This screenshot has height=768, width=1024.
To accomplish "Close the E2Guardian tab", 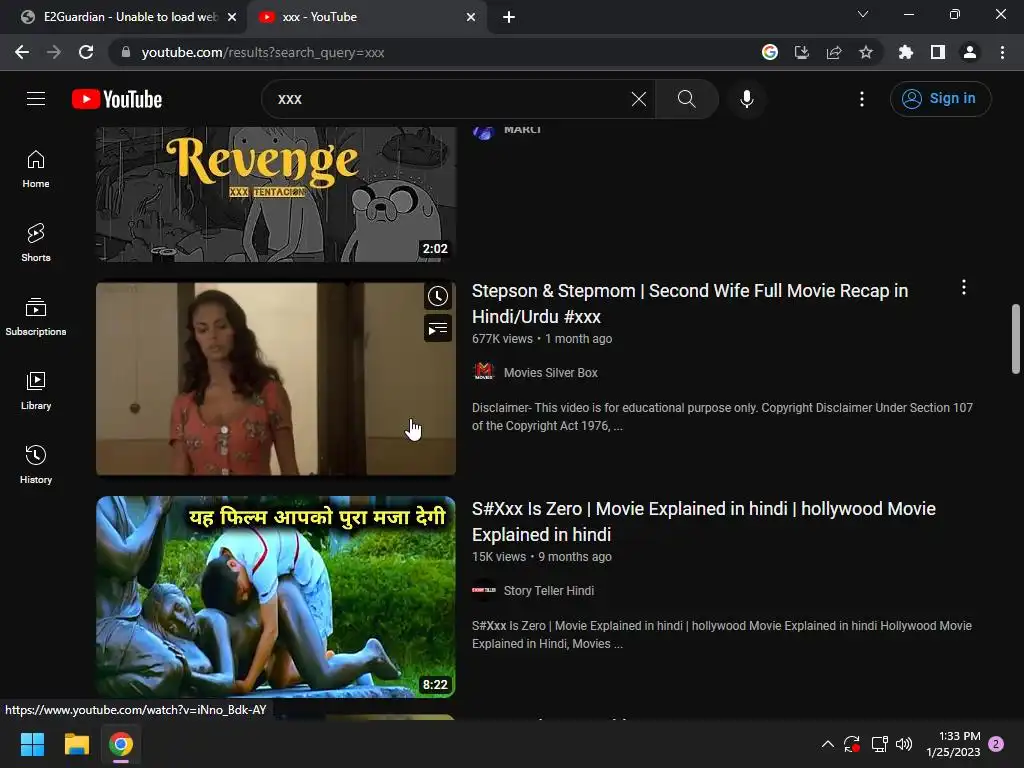I will (232, 17).
